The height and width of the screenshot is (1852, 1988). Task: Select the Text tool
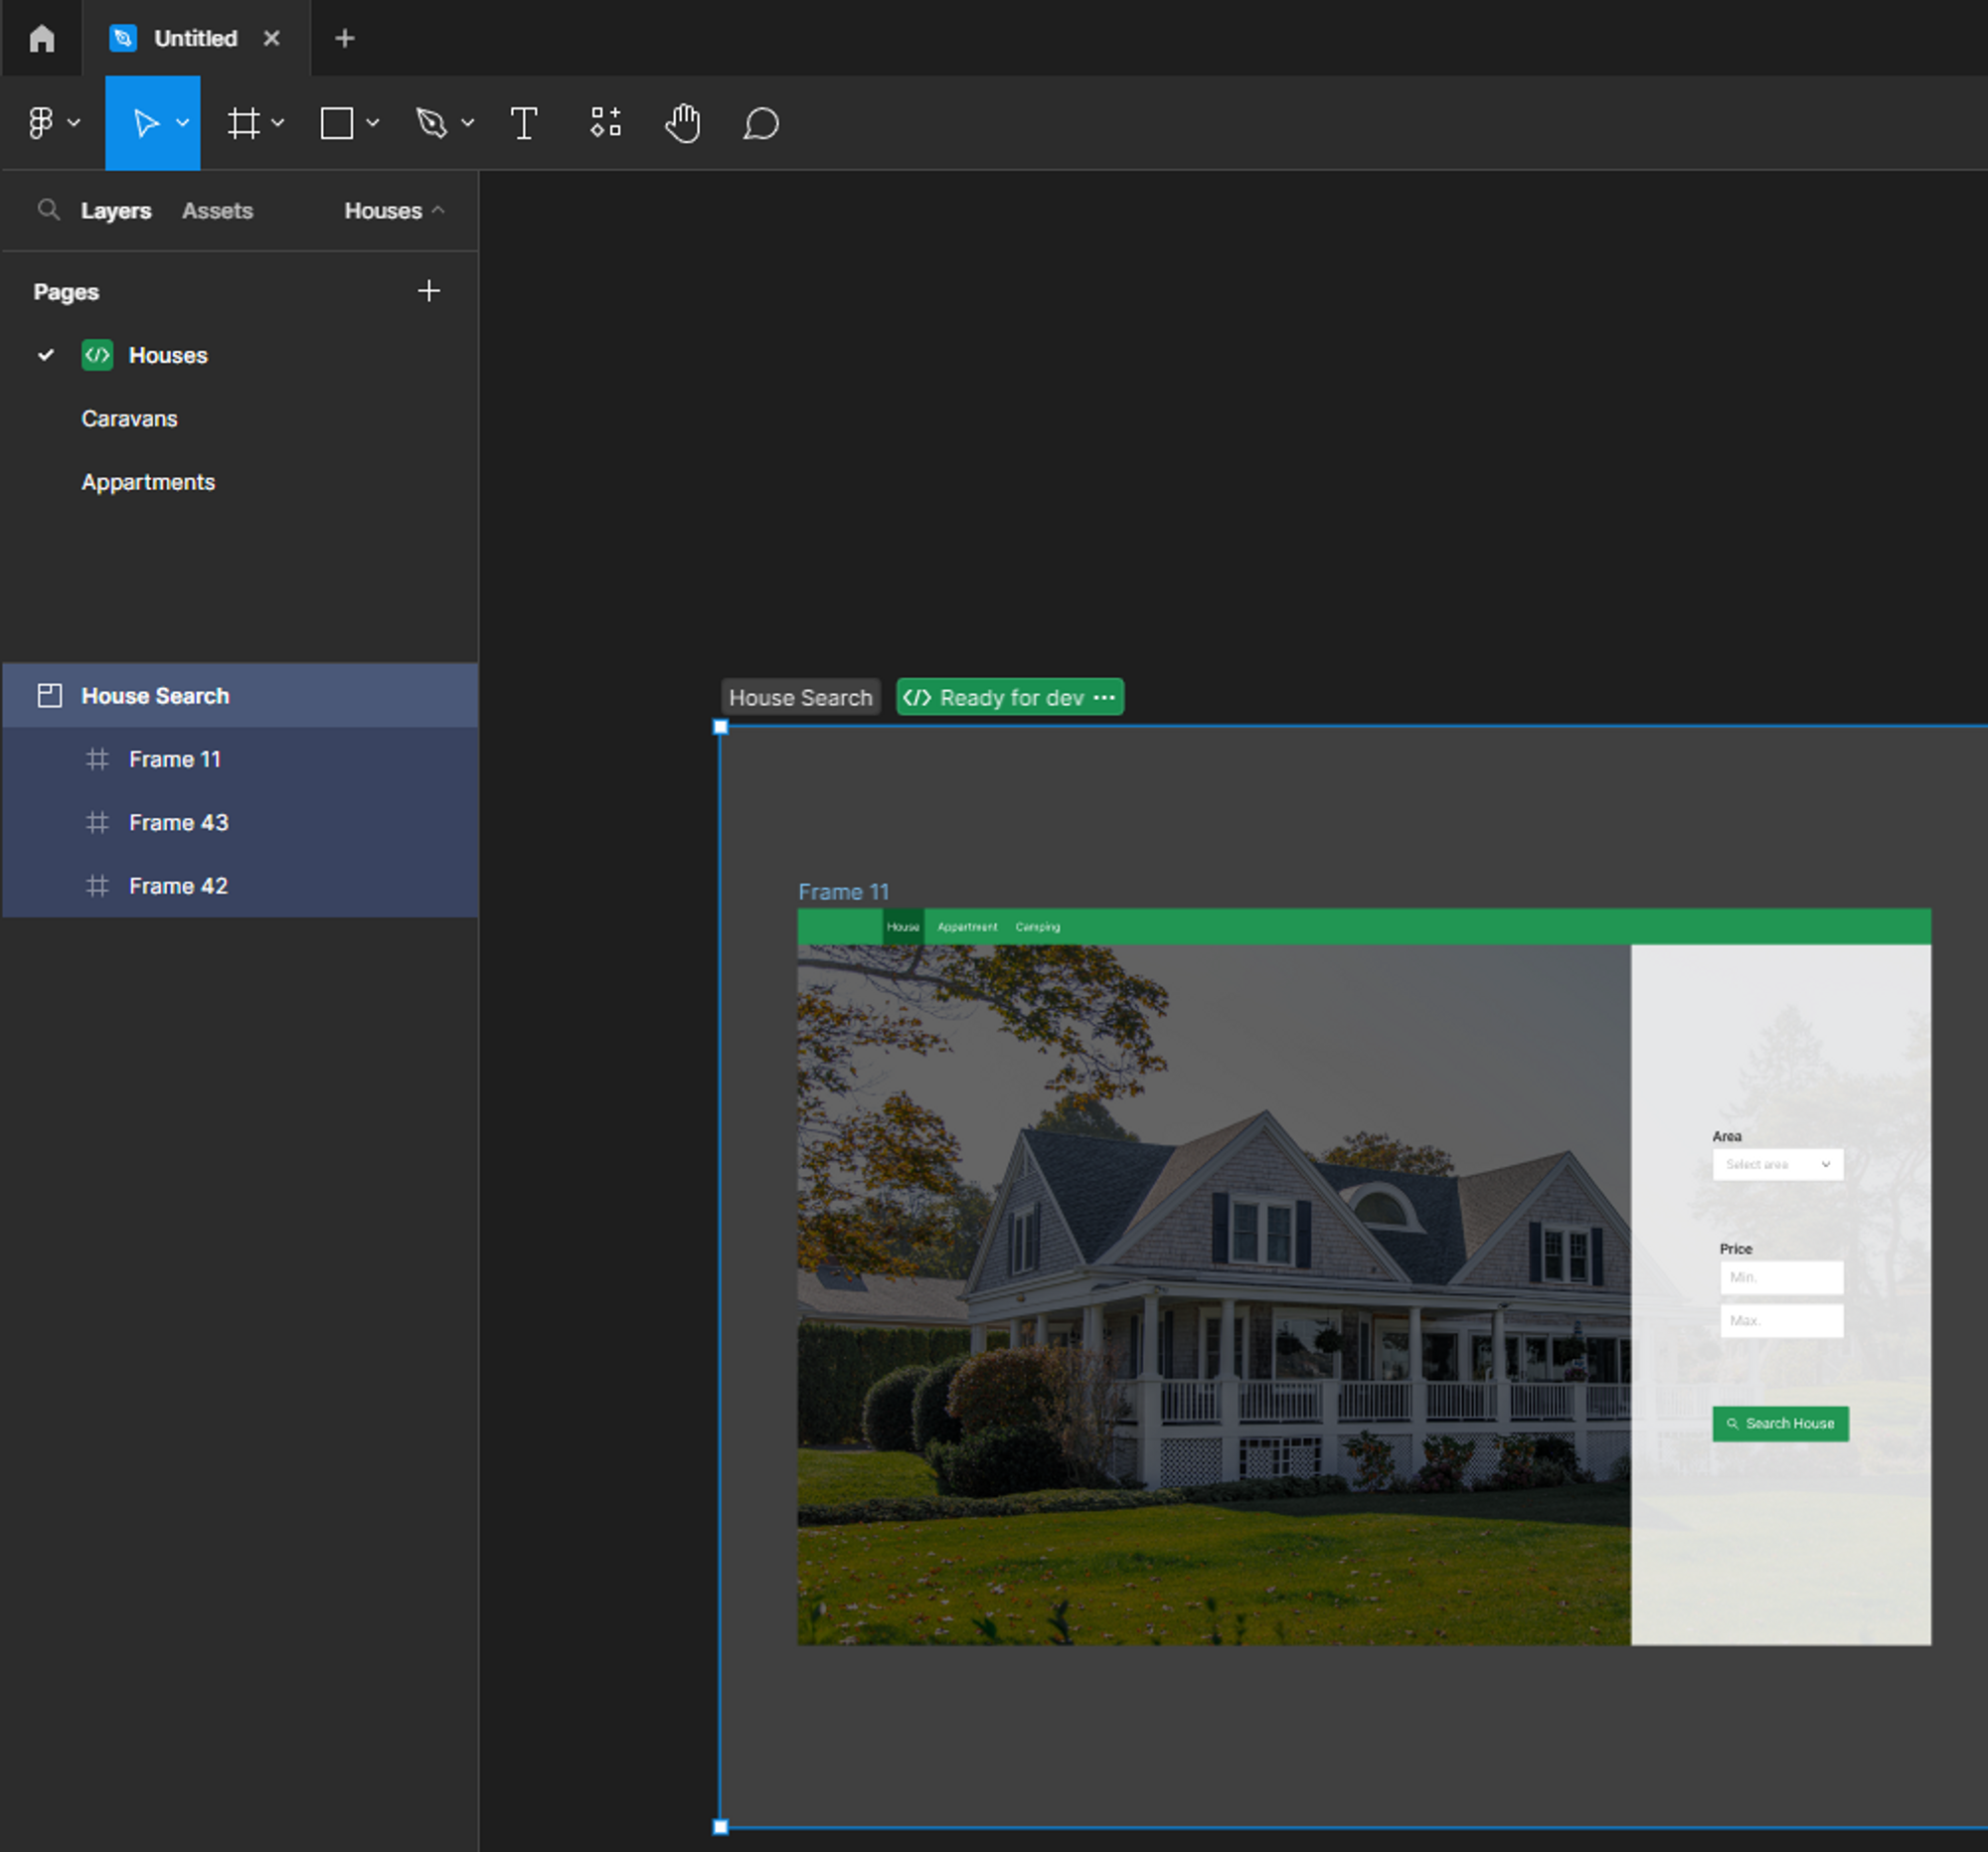point(524,123)
